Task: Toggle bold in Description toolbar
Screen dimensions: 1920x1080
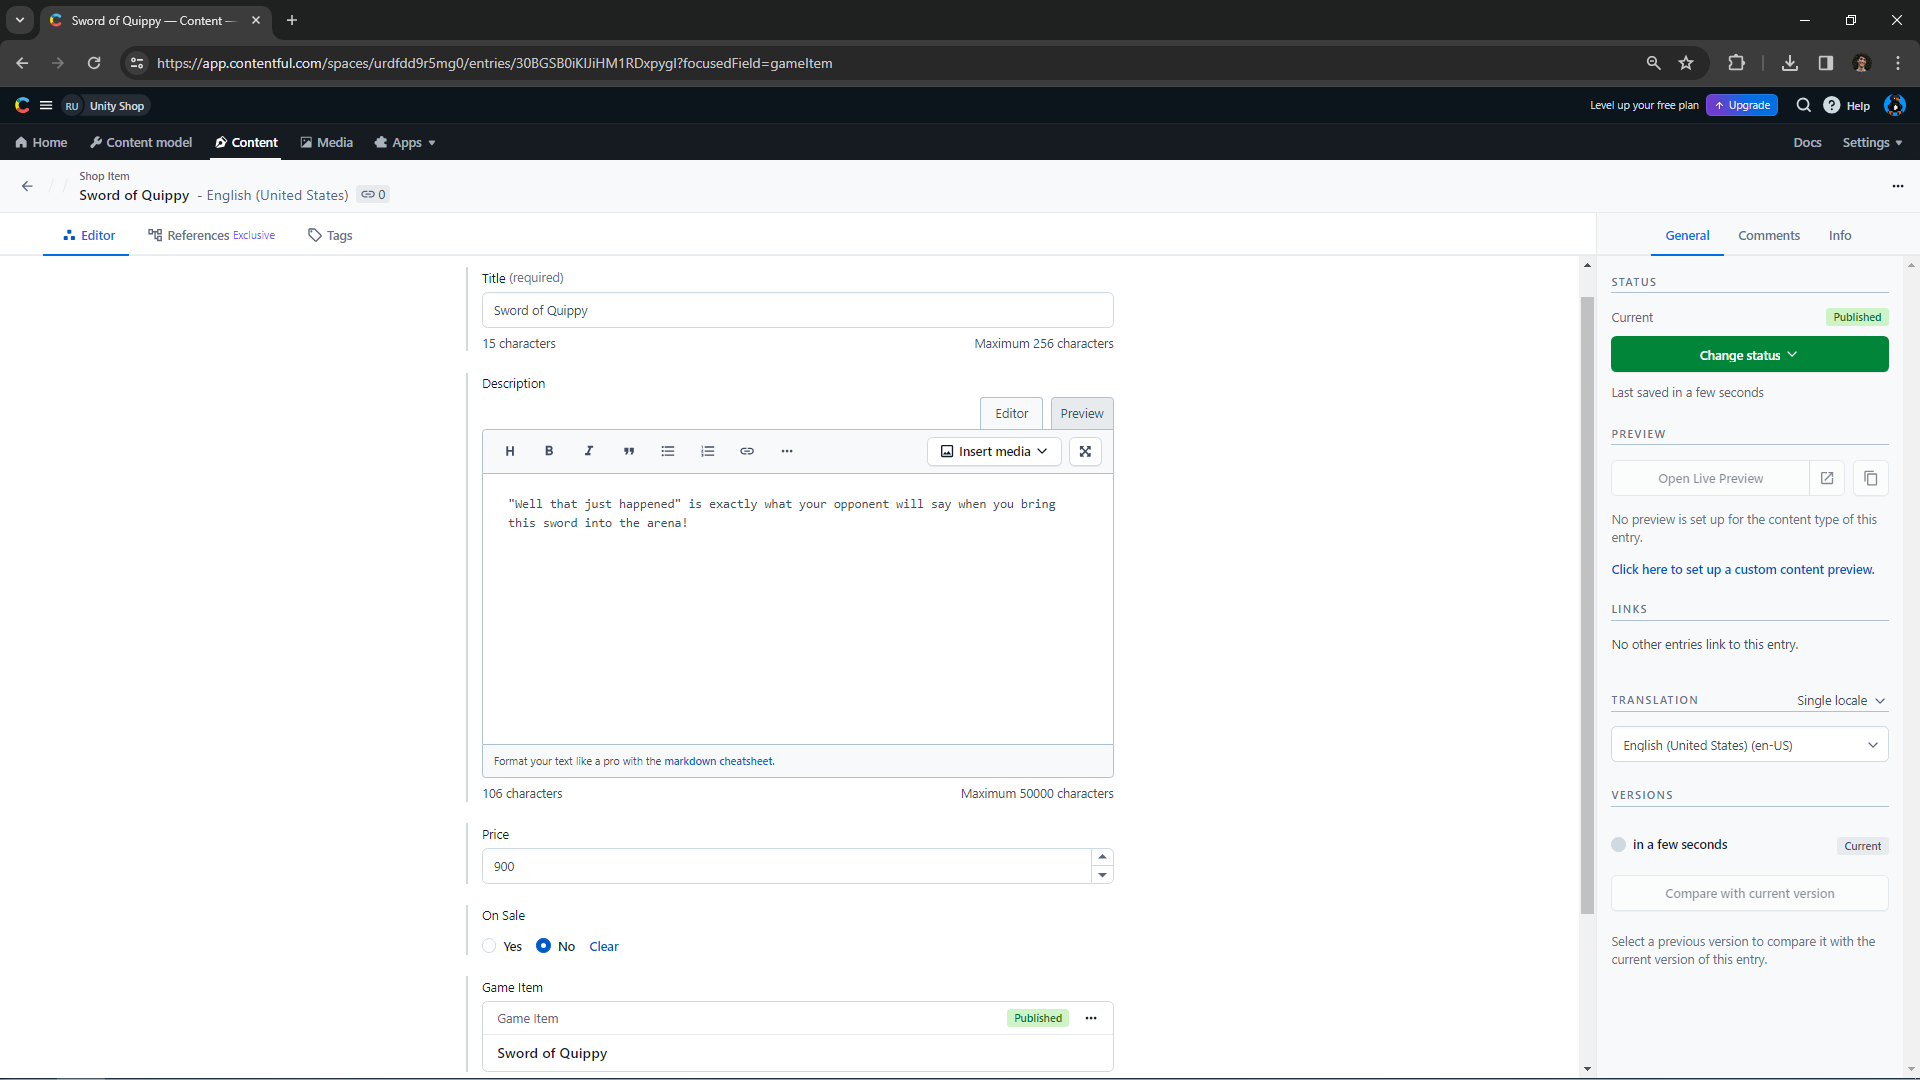Action: coord(549,451)
